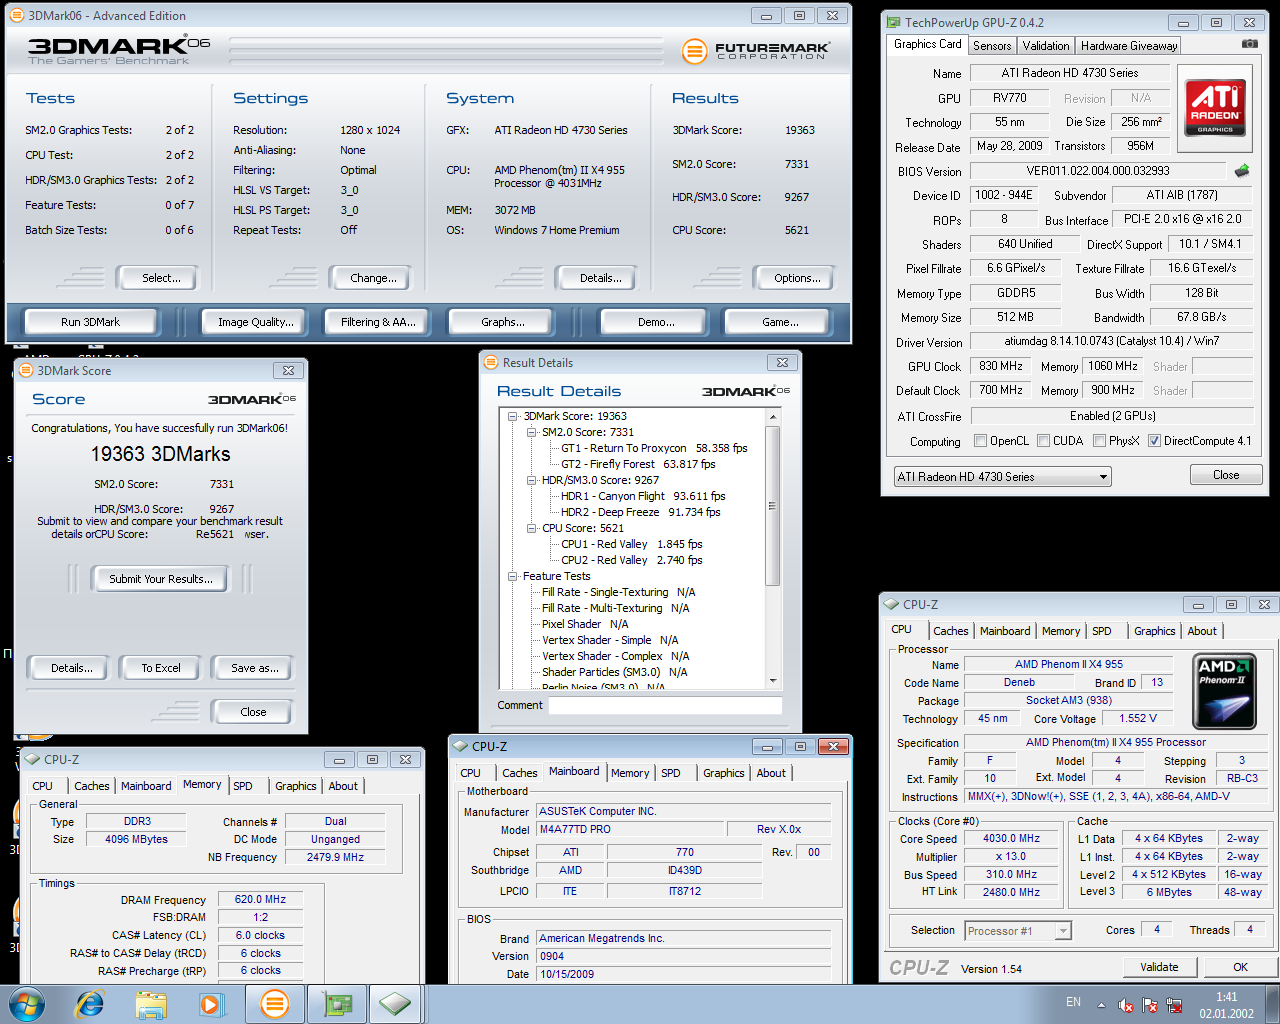Click the Demo... button
Image resolution: width=1280 pixels, height=1024 pixels.
click(656, 322)
